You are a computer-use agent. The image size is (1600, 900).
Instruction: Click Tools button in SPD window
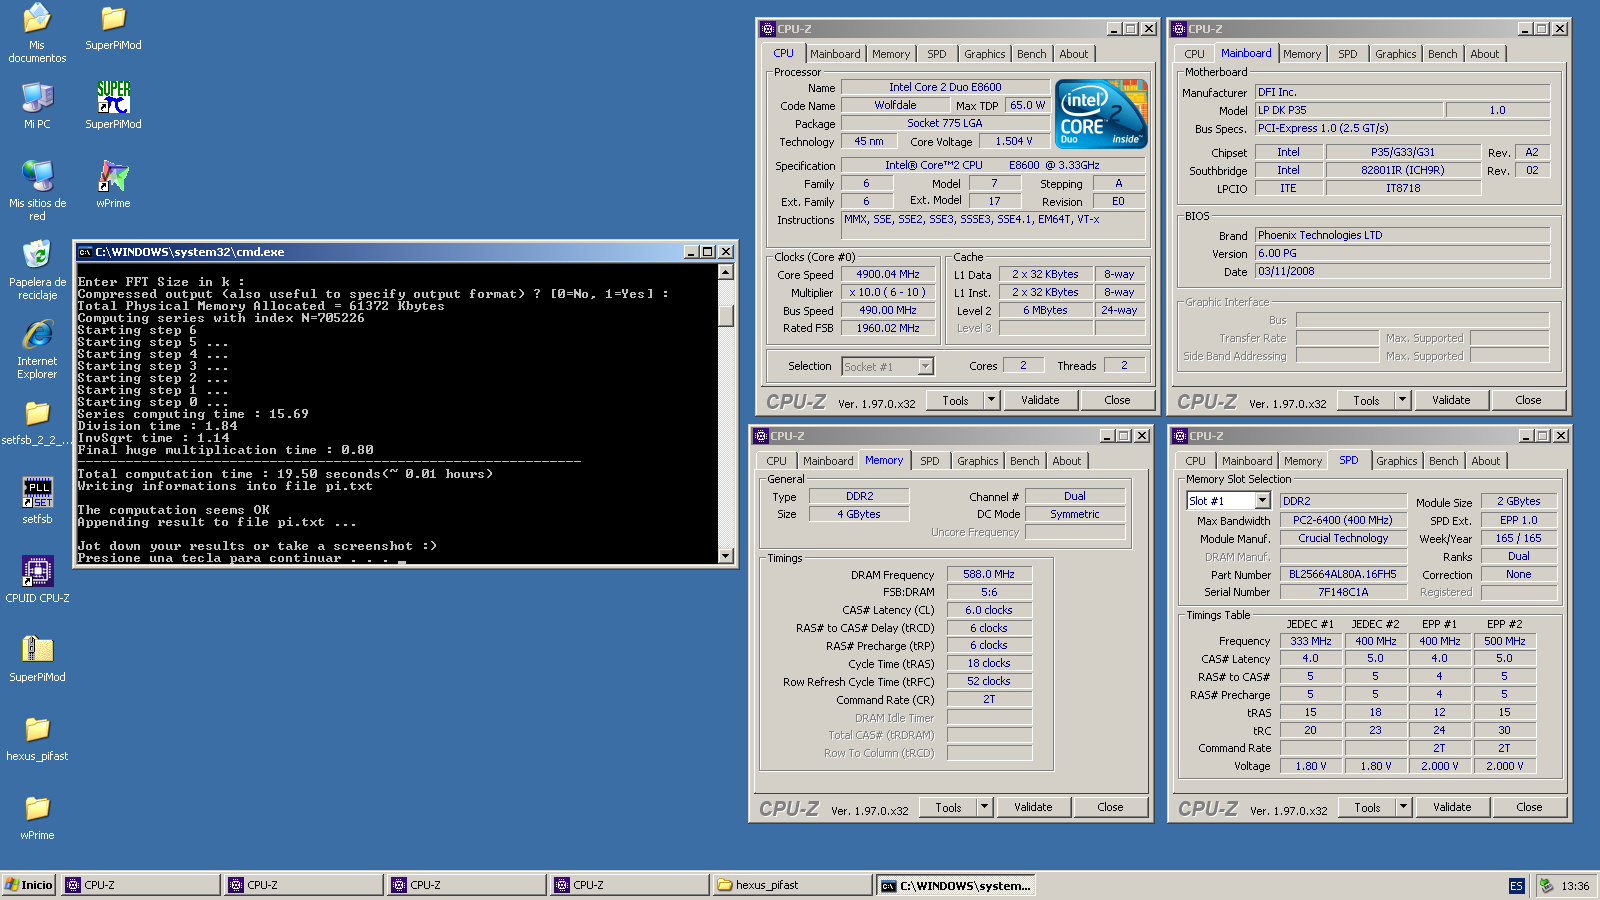tap(1367, 807)
